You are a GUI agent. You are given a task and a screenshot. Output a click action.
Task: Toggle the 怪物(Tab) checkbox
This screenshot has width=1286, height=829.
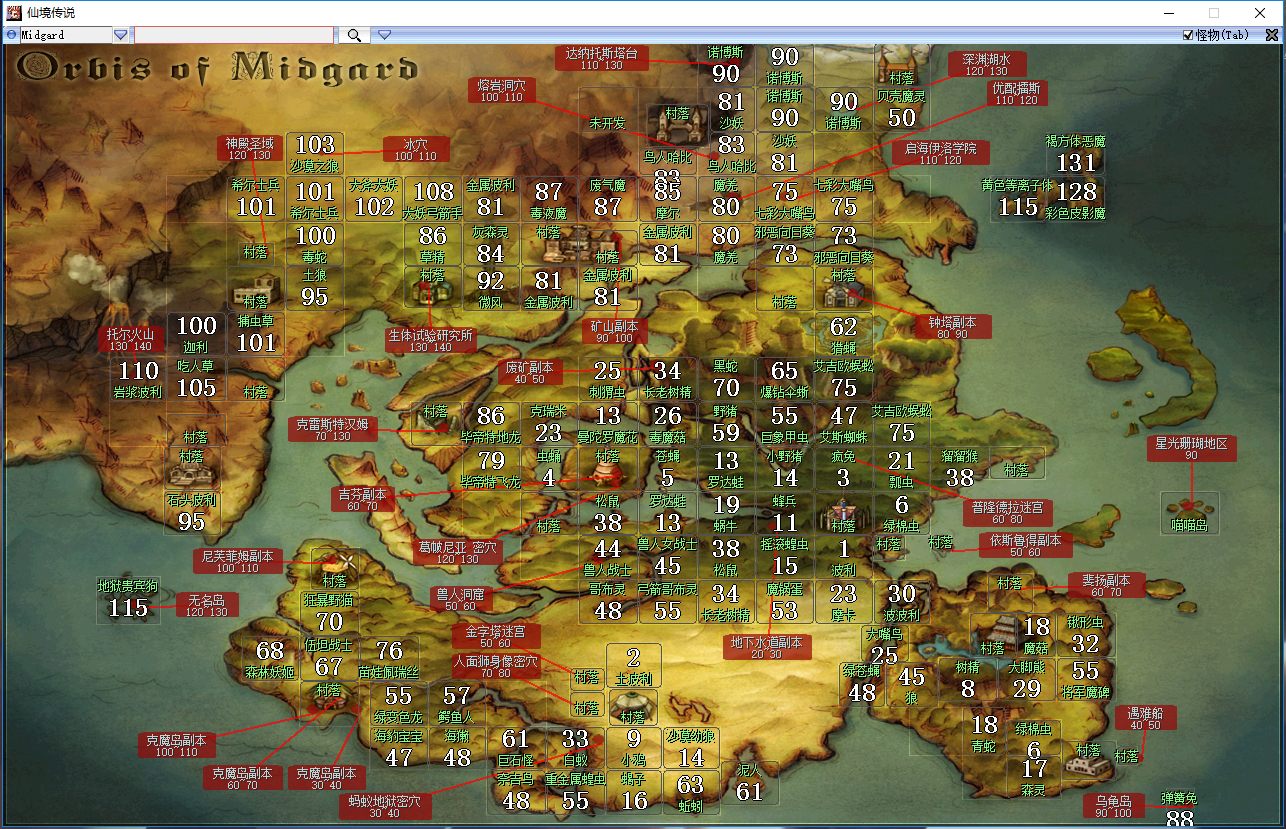tap(1189, 35)
